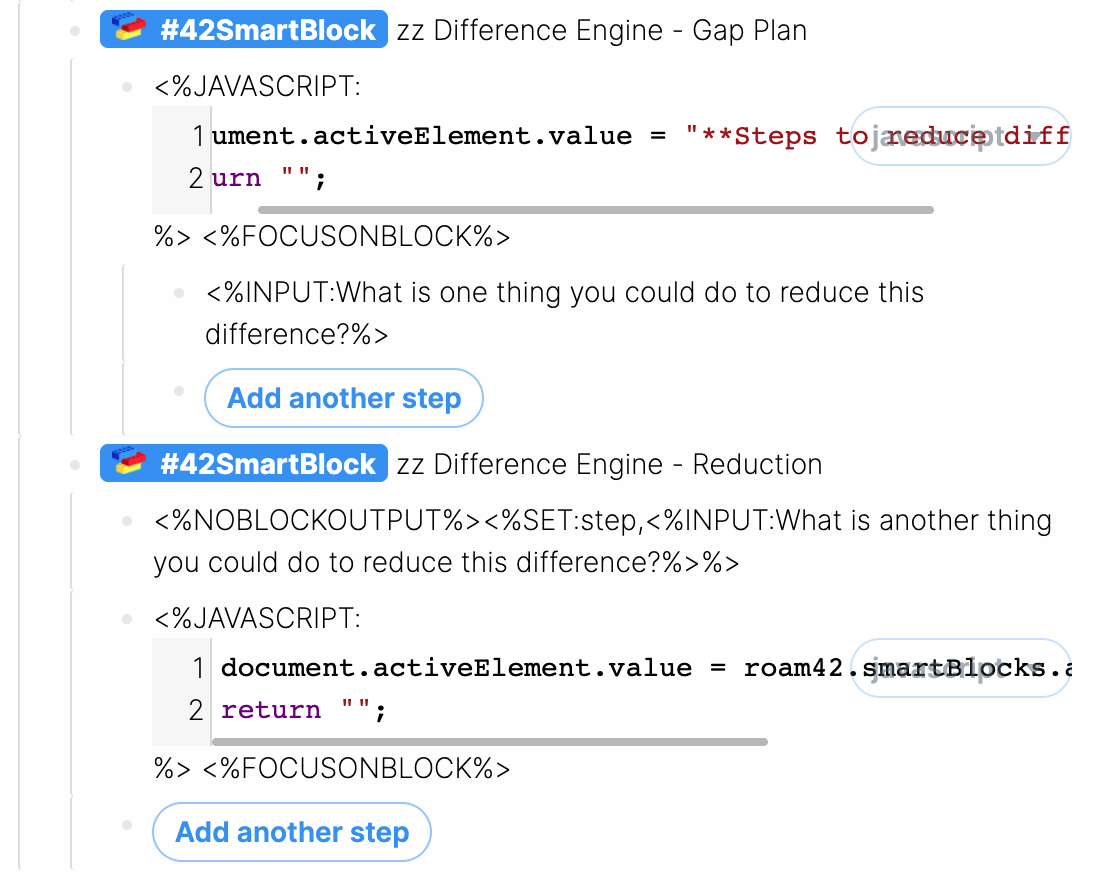Click the bullet beside the first Add another step block
1104x874 pixels.
pyautogui.click(x=178, y=391)
